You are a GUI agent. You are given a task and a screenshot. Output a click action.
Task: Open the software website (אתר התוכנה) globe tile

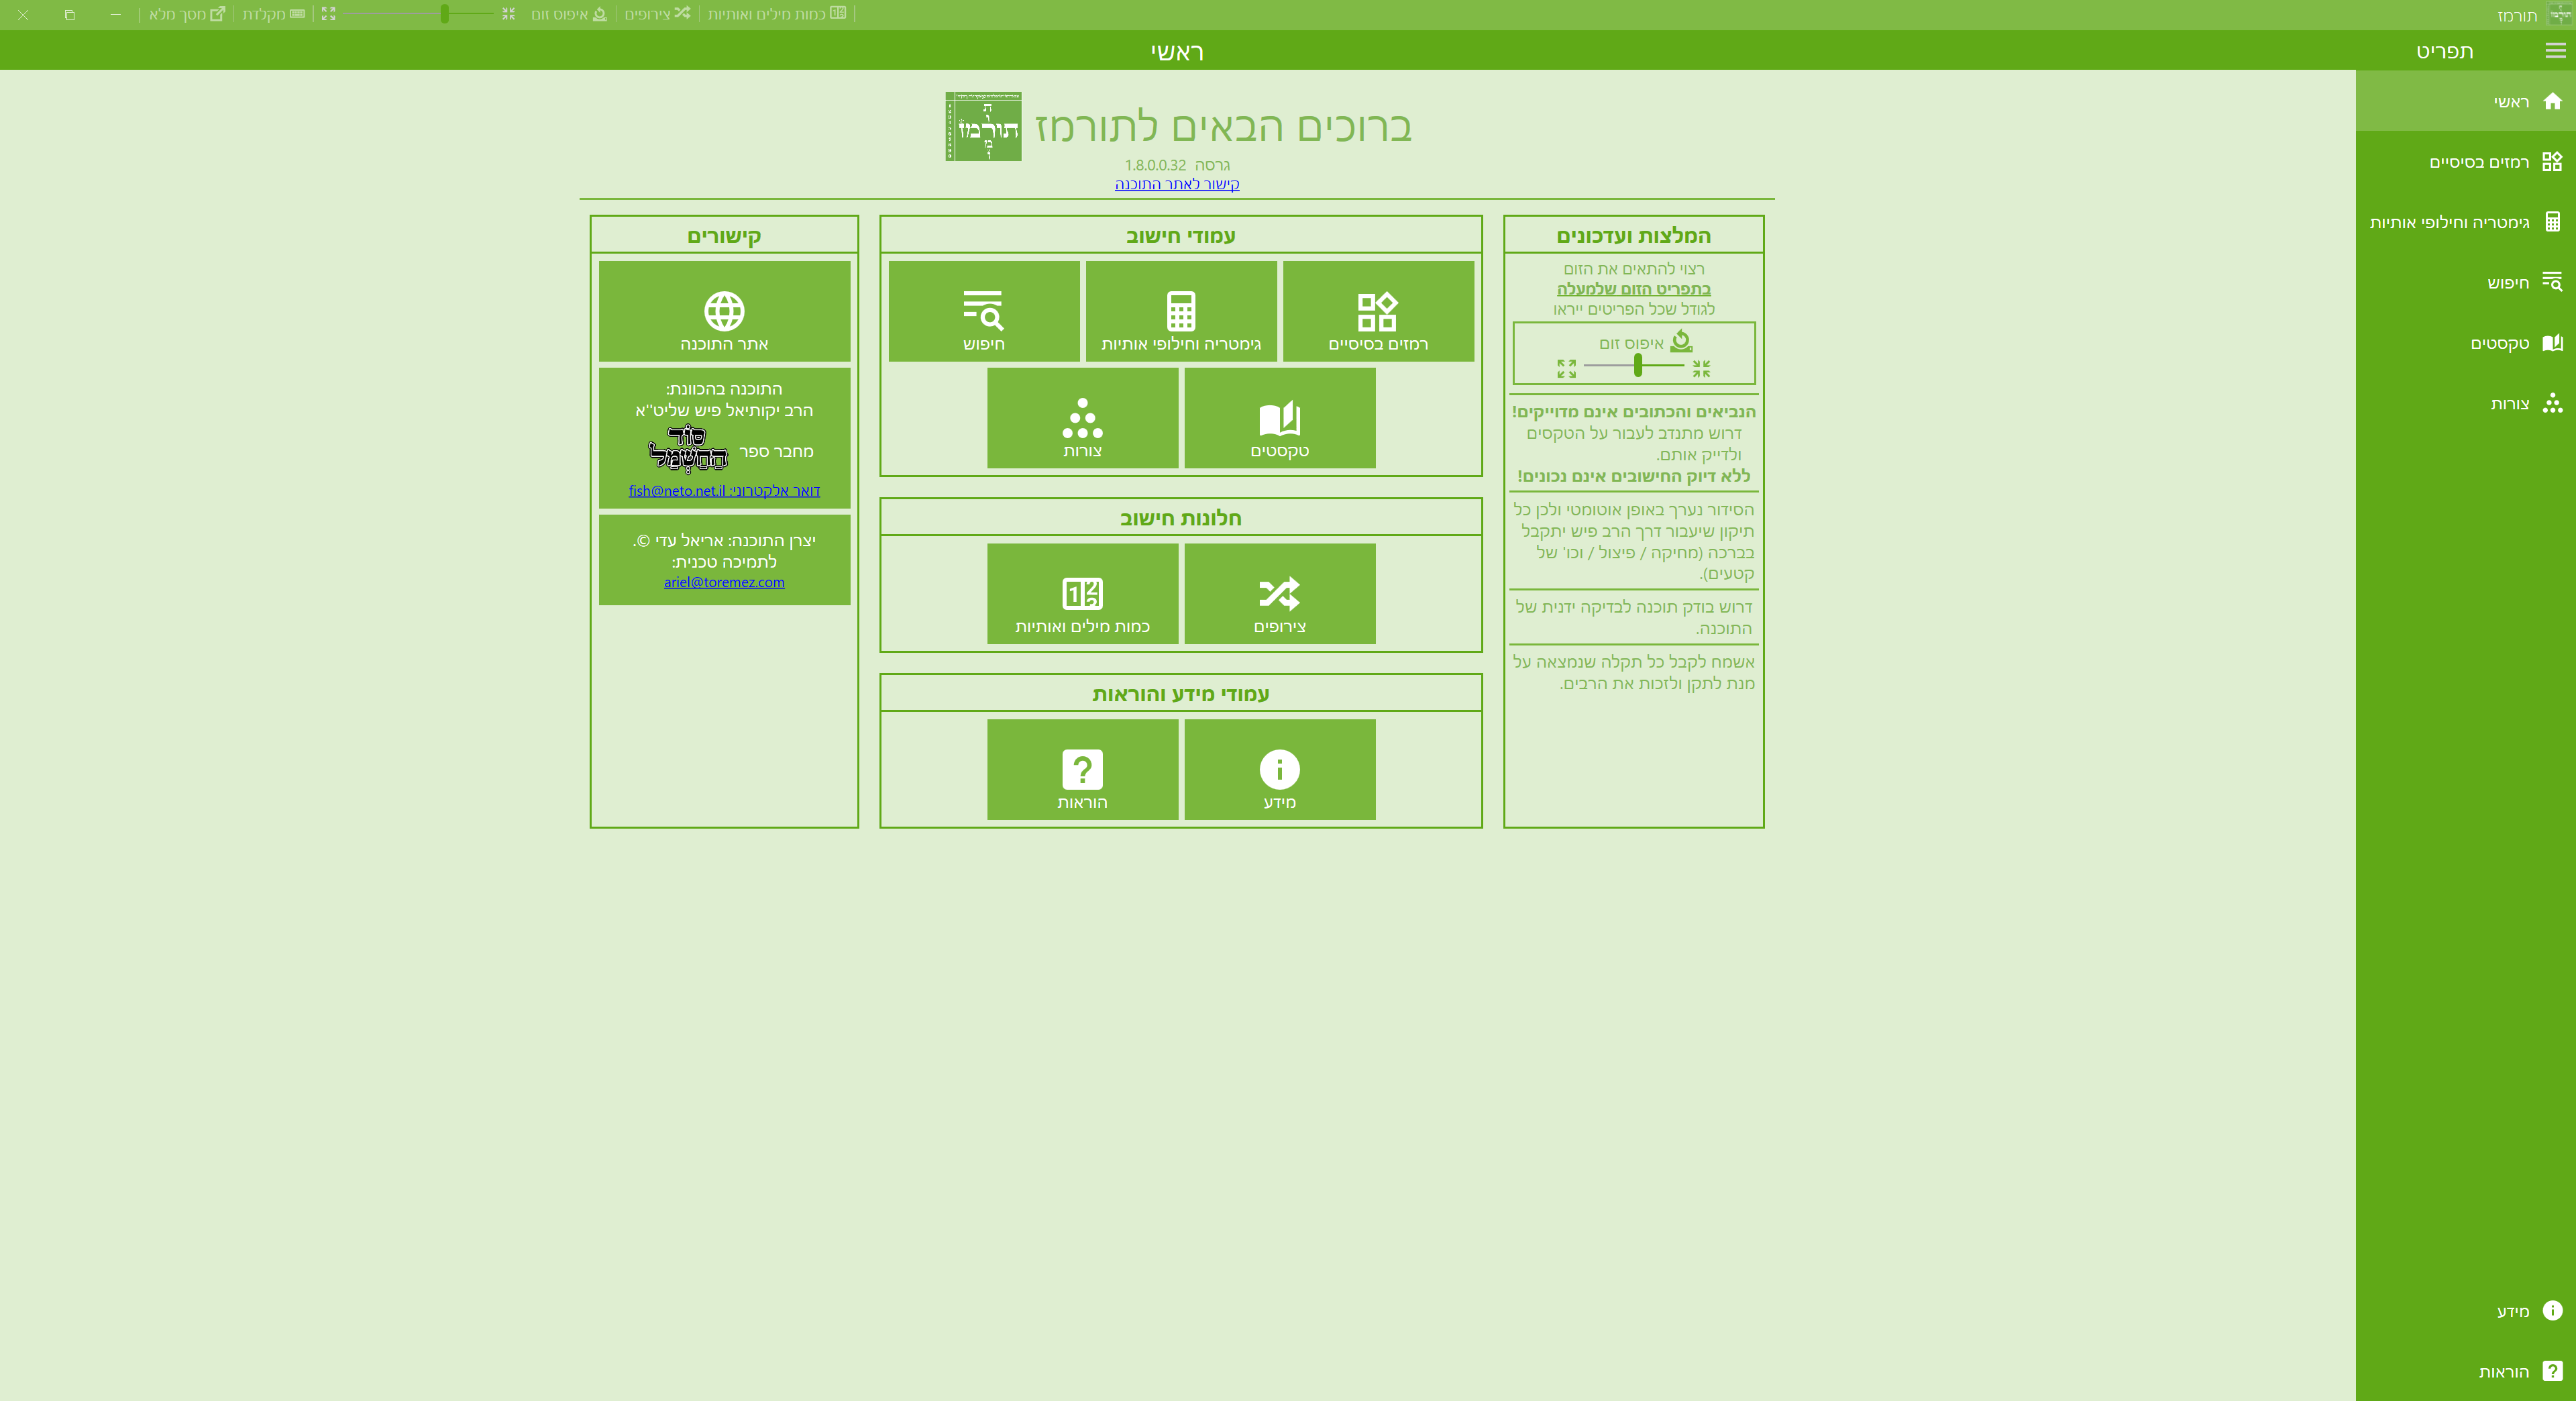point(724,311)
